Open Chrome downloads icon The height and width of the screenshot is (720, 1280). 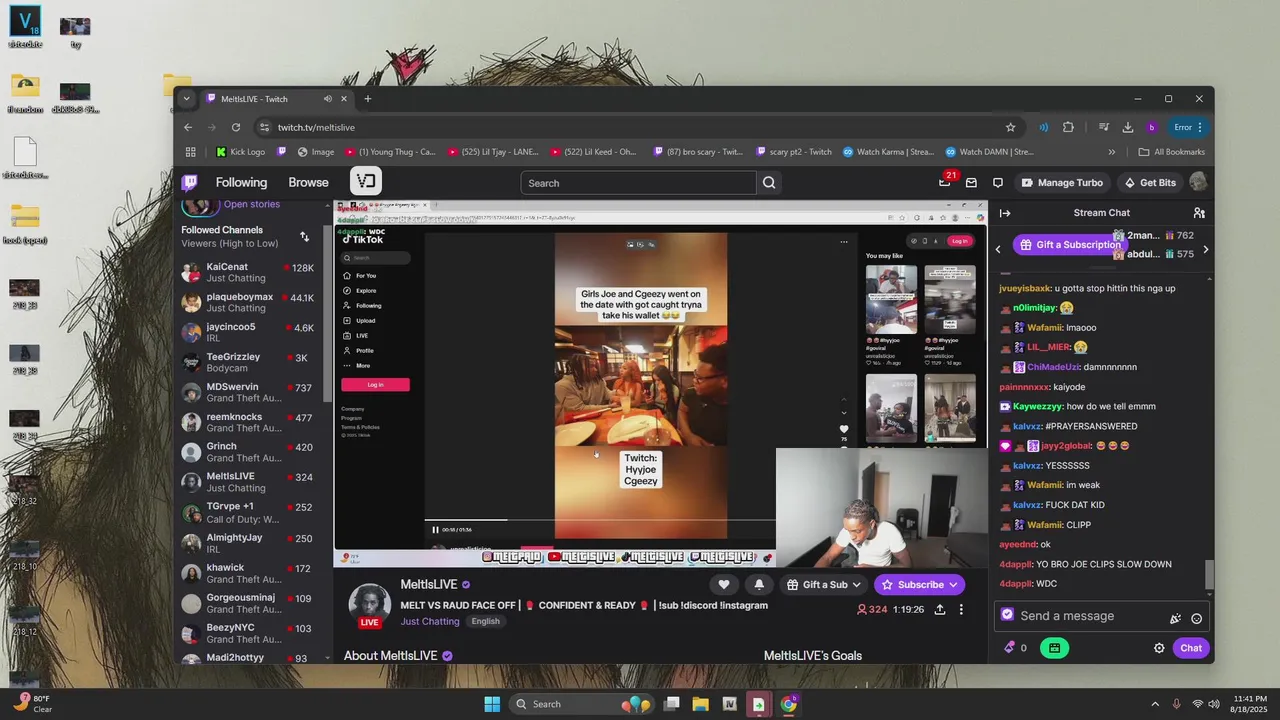tap(1128, 127)
